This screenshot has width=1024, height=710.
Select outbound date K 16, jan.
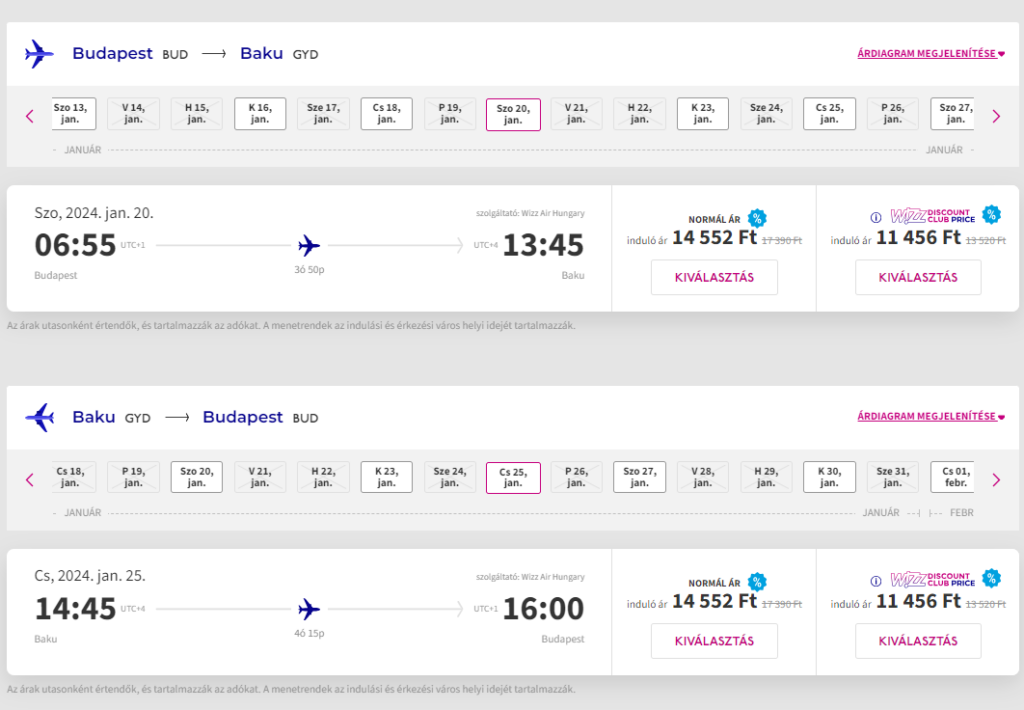[x=260, y=114]
